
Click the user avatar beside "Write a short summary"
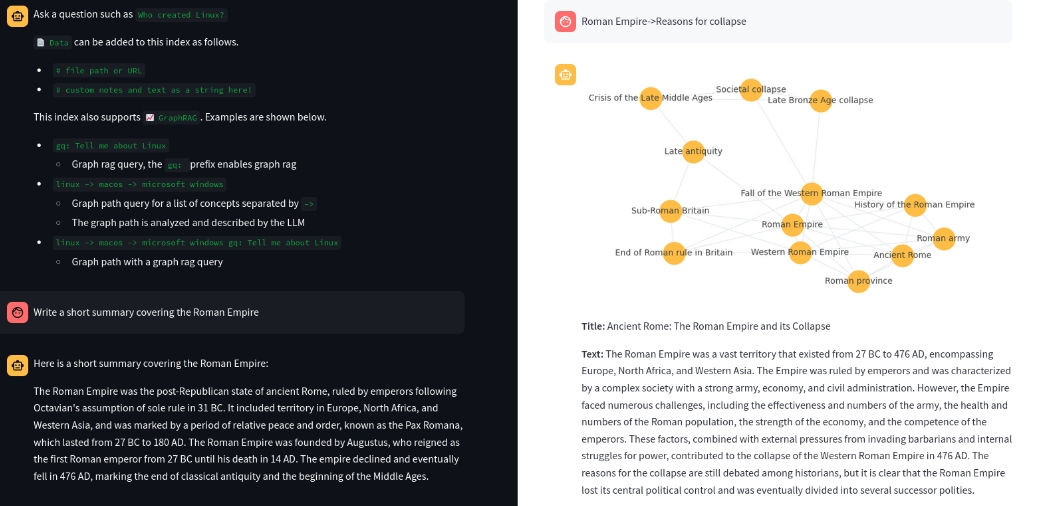click(17, 312)
